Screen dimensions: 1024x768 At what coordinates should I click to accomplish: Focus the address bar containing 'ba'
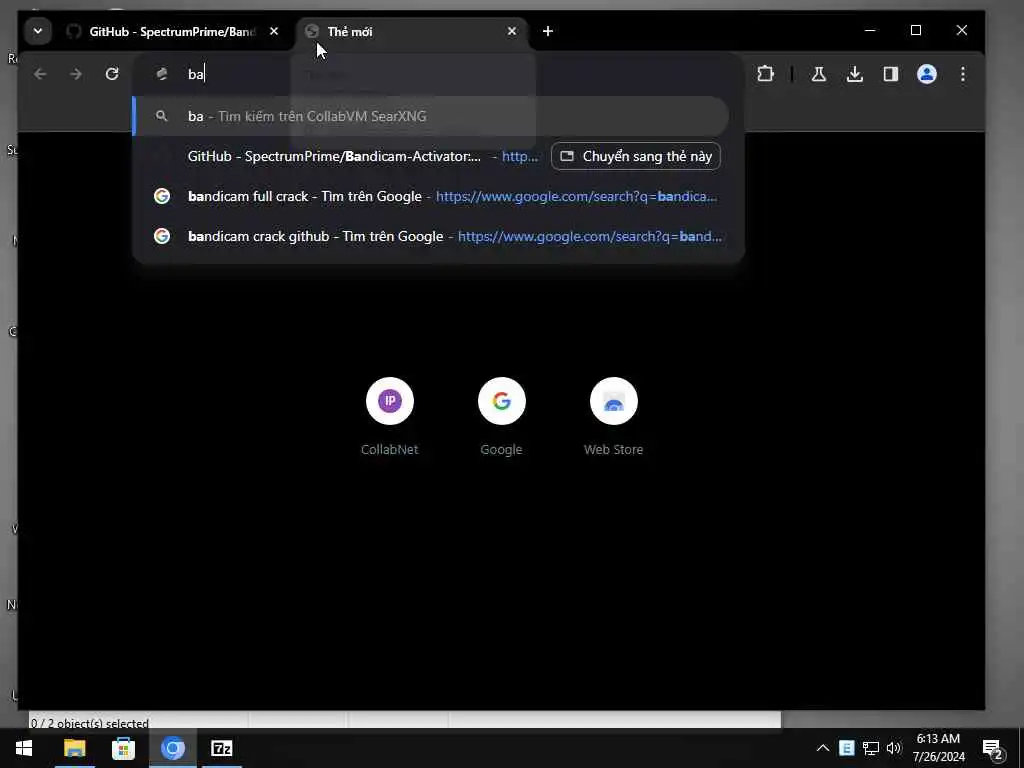(x=438, y=74)
